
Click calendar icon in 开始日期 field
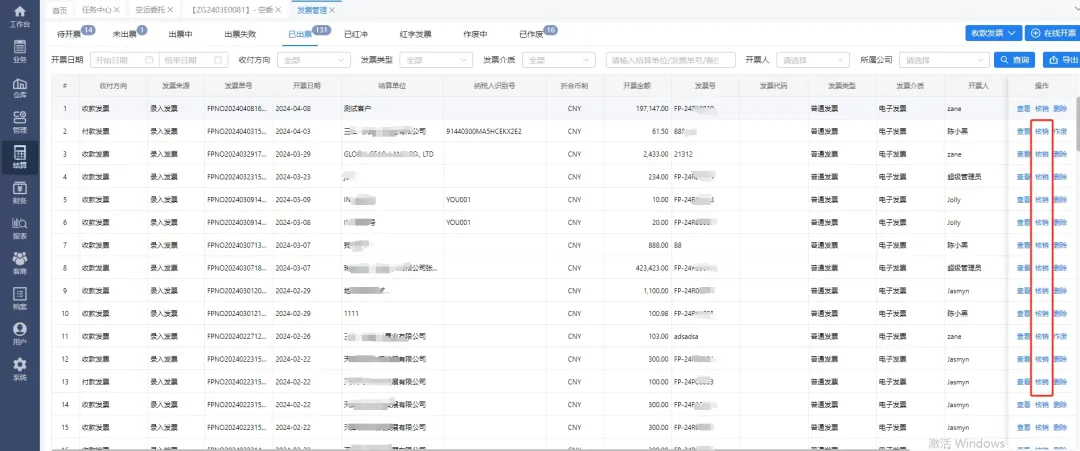click(149, 60)
